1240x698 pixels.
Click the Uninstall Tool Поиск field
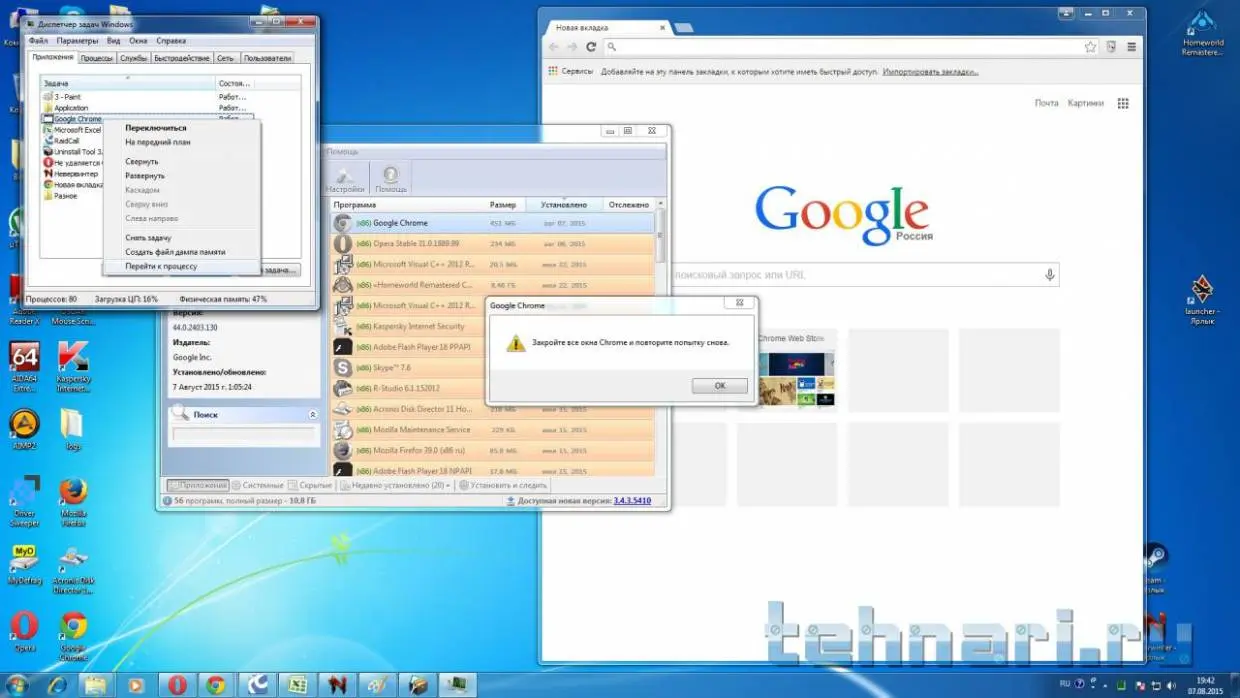click(x=243, y=434)
